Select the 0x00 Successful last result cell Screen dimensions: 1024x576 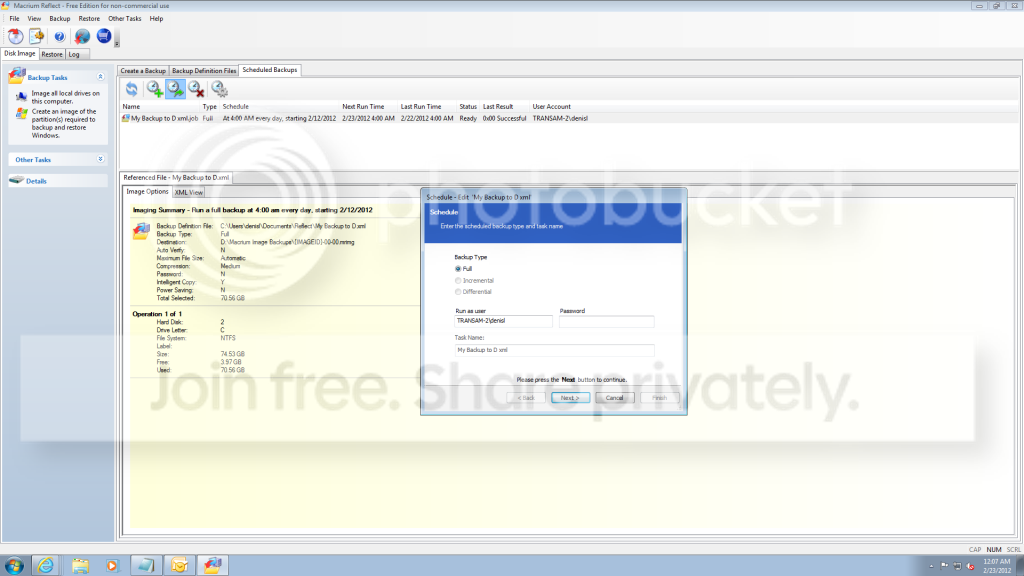(x=505, y=118)
